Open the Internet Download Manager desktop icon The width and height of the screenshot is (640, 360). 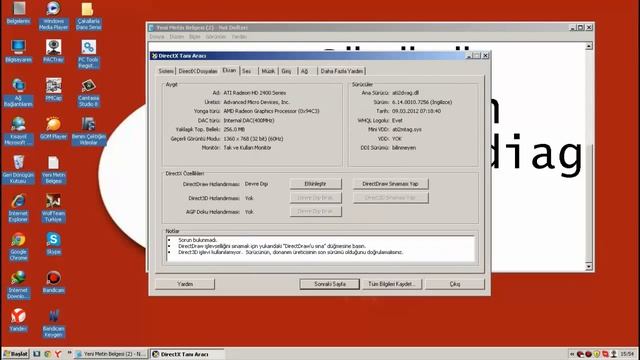point(18,284)
